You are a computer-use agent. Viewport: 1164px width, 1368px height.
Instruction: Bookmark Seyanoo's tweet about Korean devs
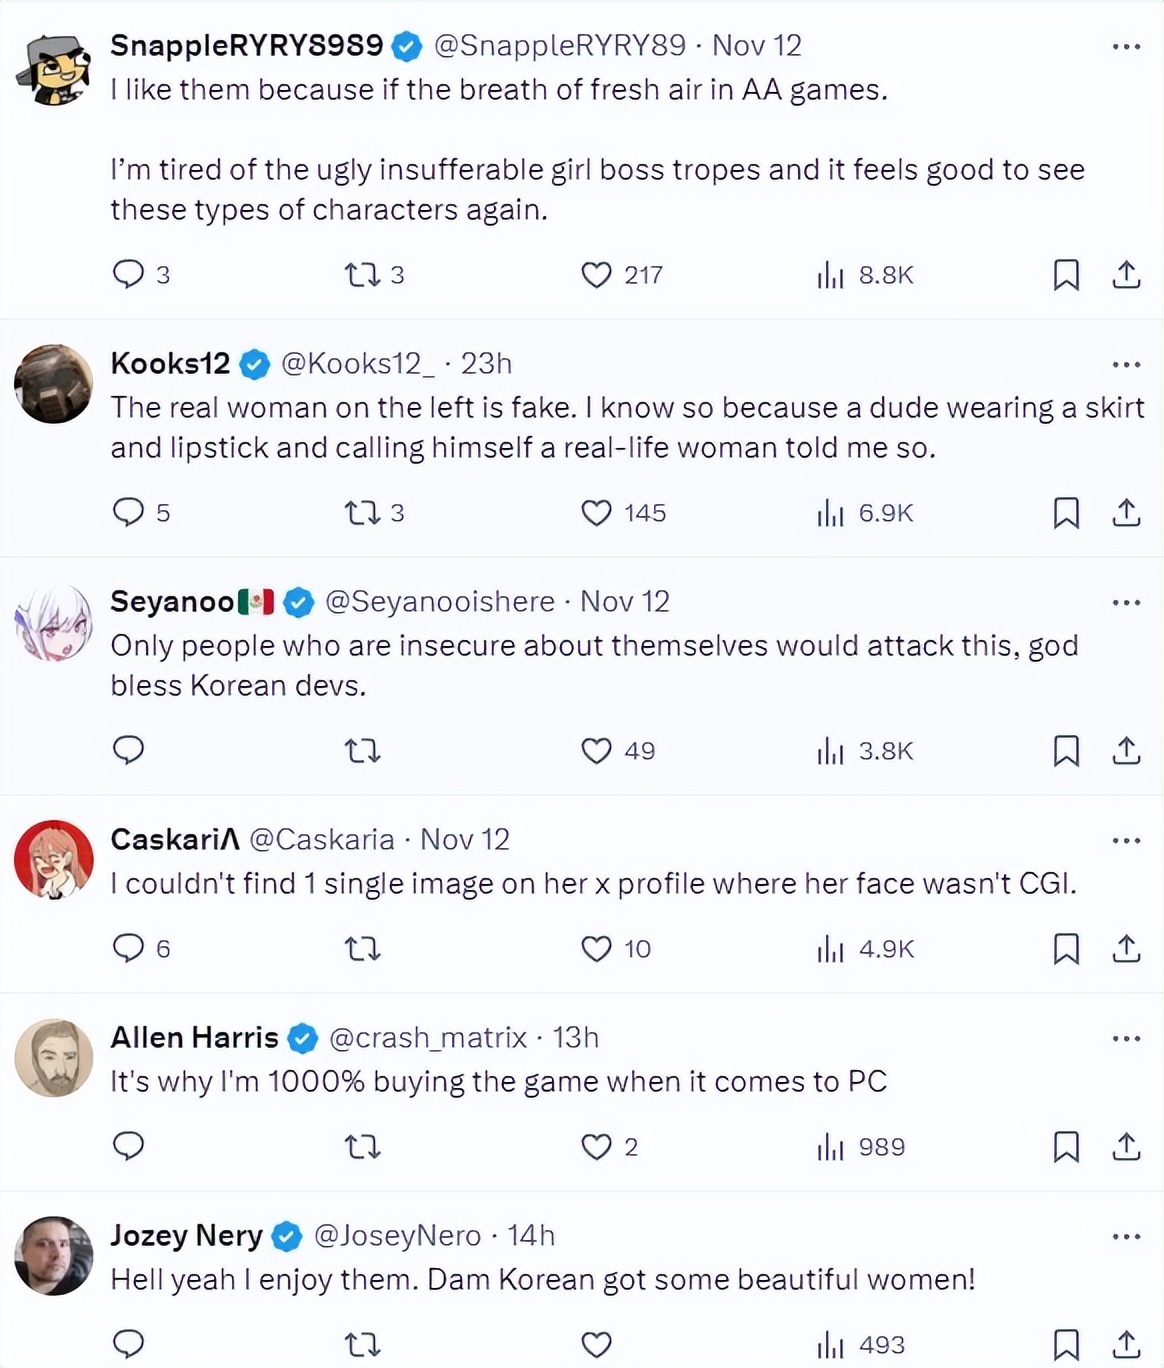pos(1066,750)
